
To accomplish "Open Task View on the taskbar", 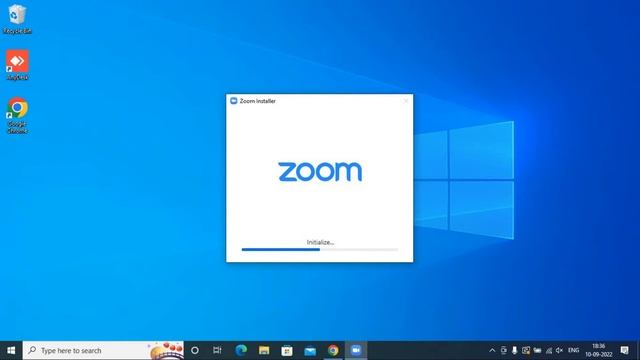I will click(217, 350).
